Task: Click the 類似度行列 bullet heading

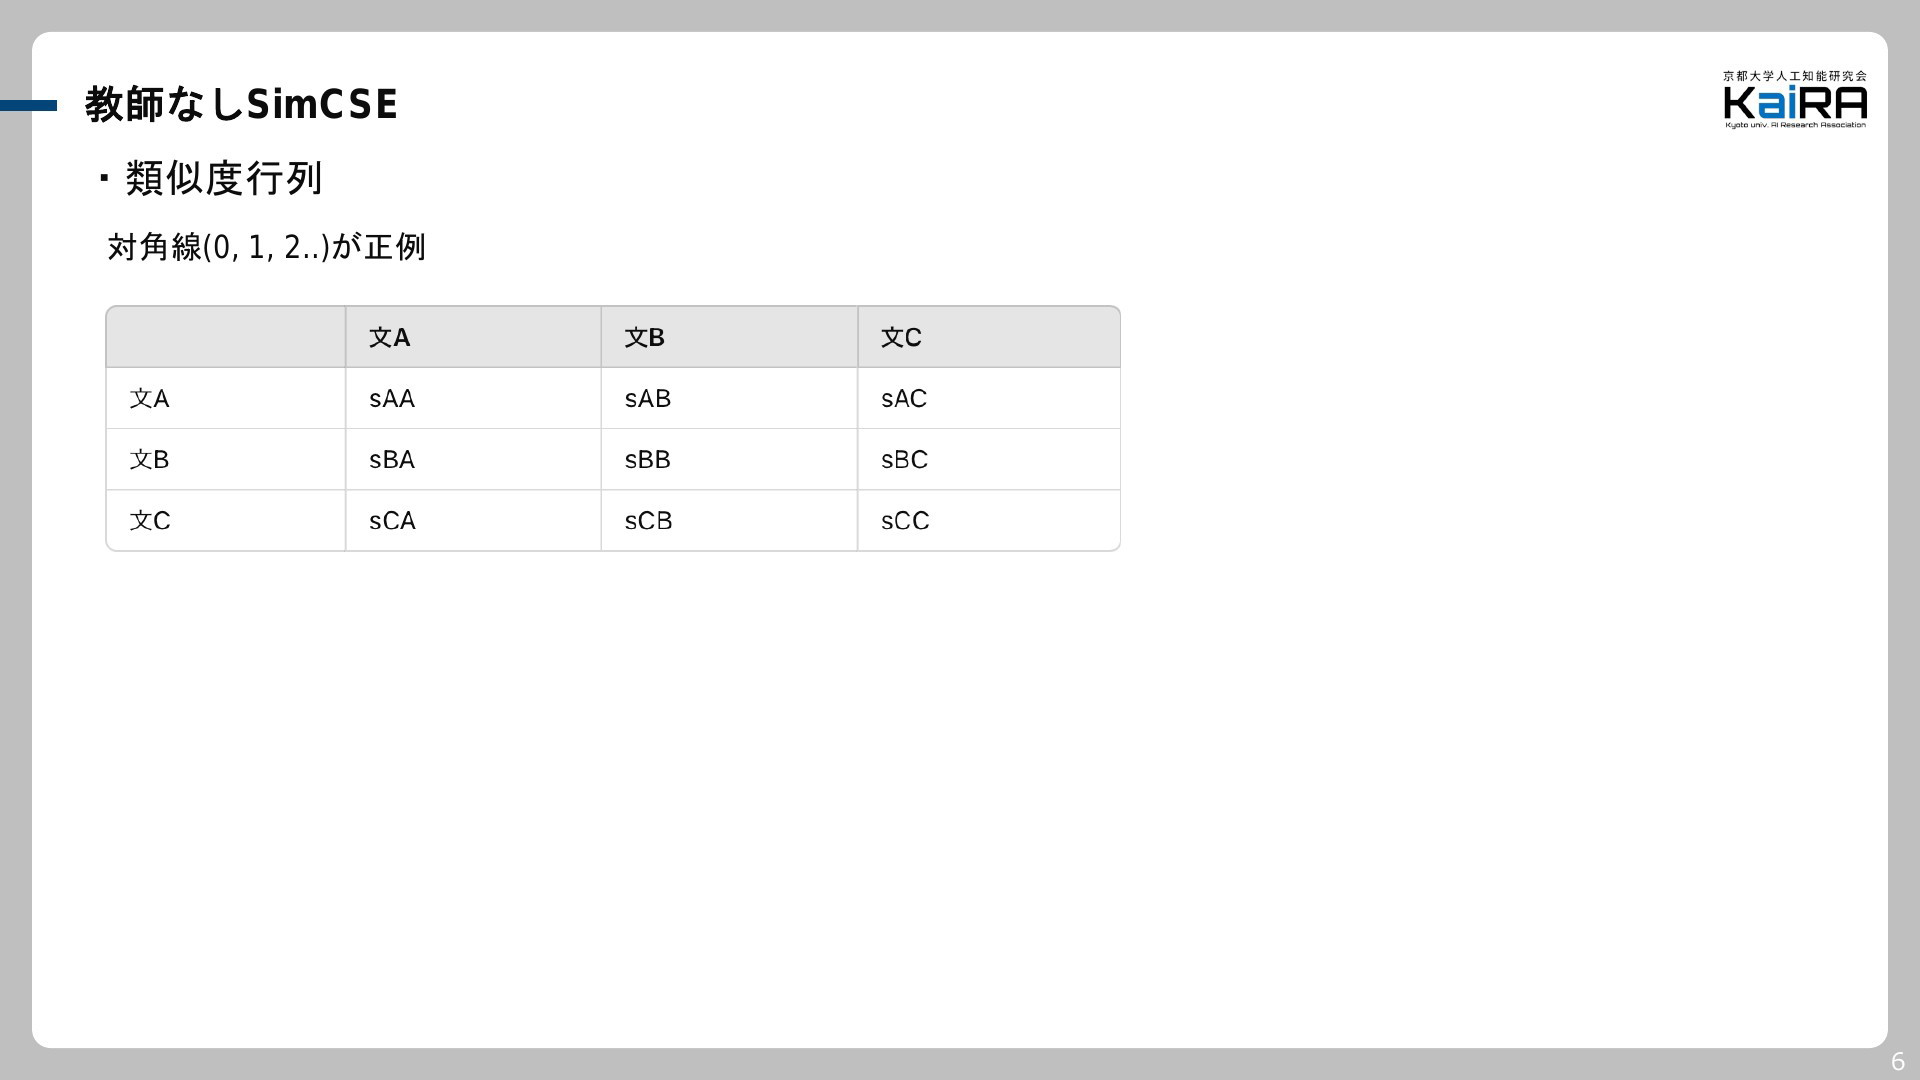Action: coord(223,178)
